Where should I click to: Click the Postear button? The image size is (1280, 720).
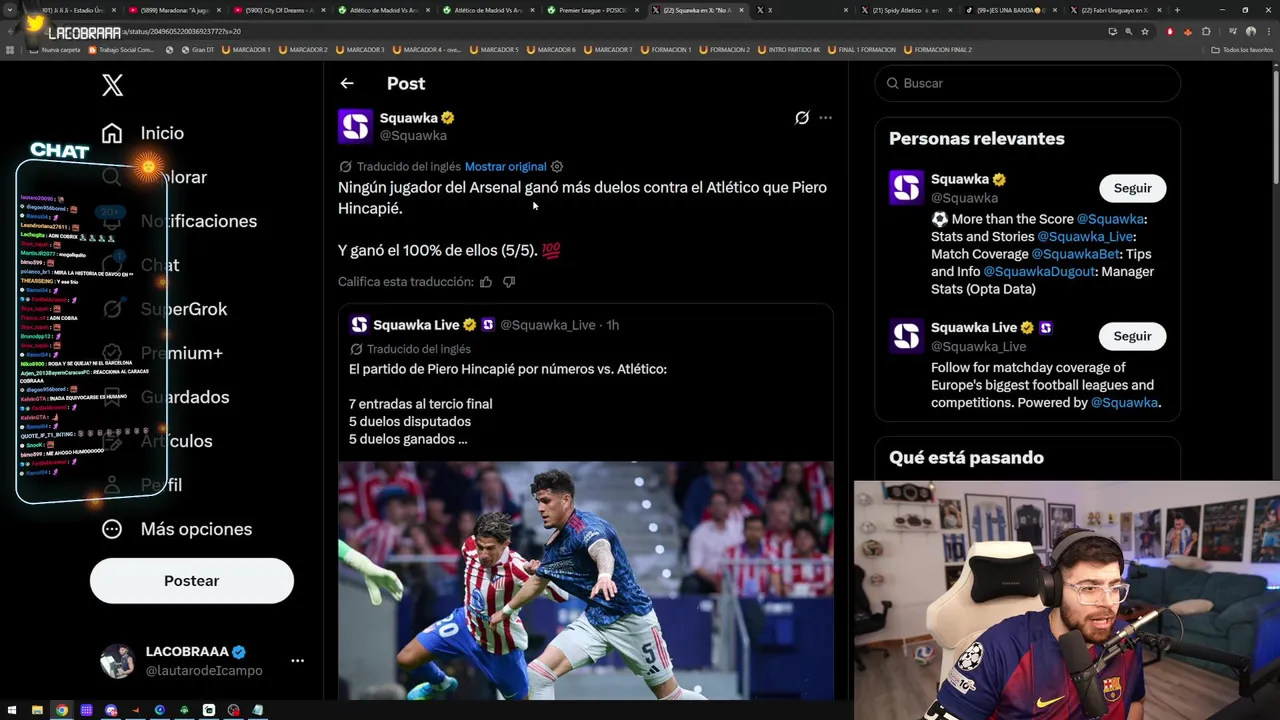point(192,581)
